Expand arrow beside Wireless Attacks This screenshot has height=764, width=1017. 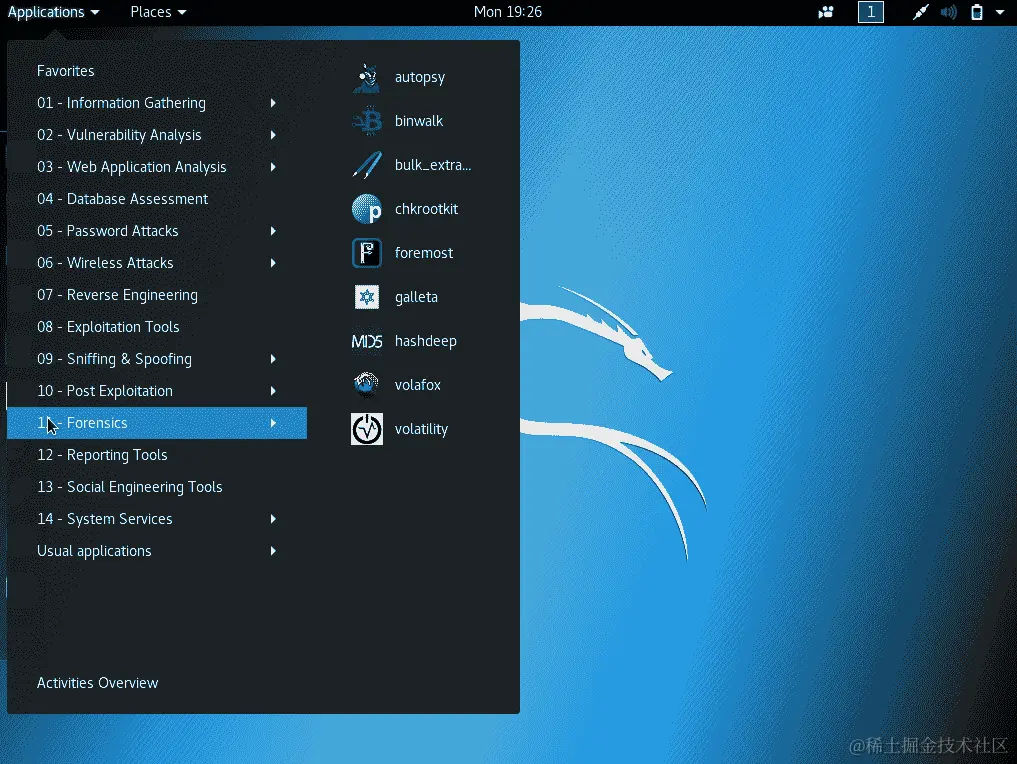point(273,263)
